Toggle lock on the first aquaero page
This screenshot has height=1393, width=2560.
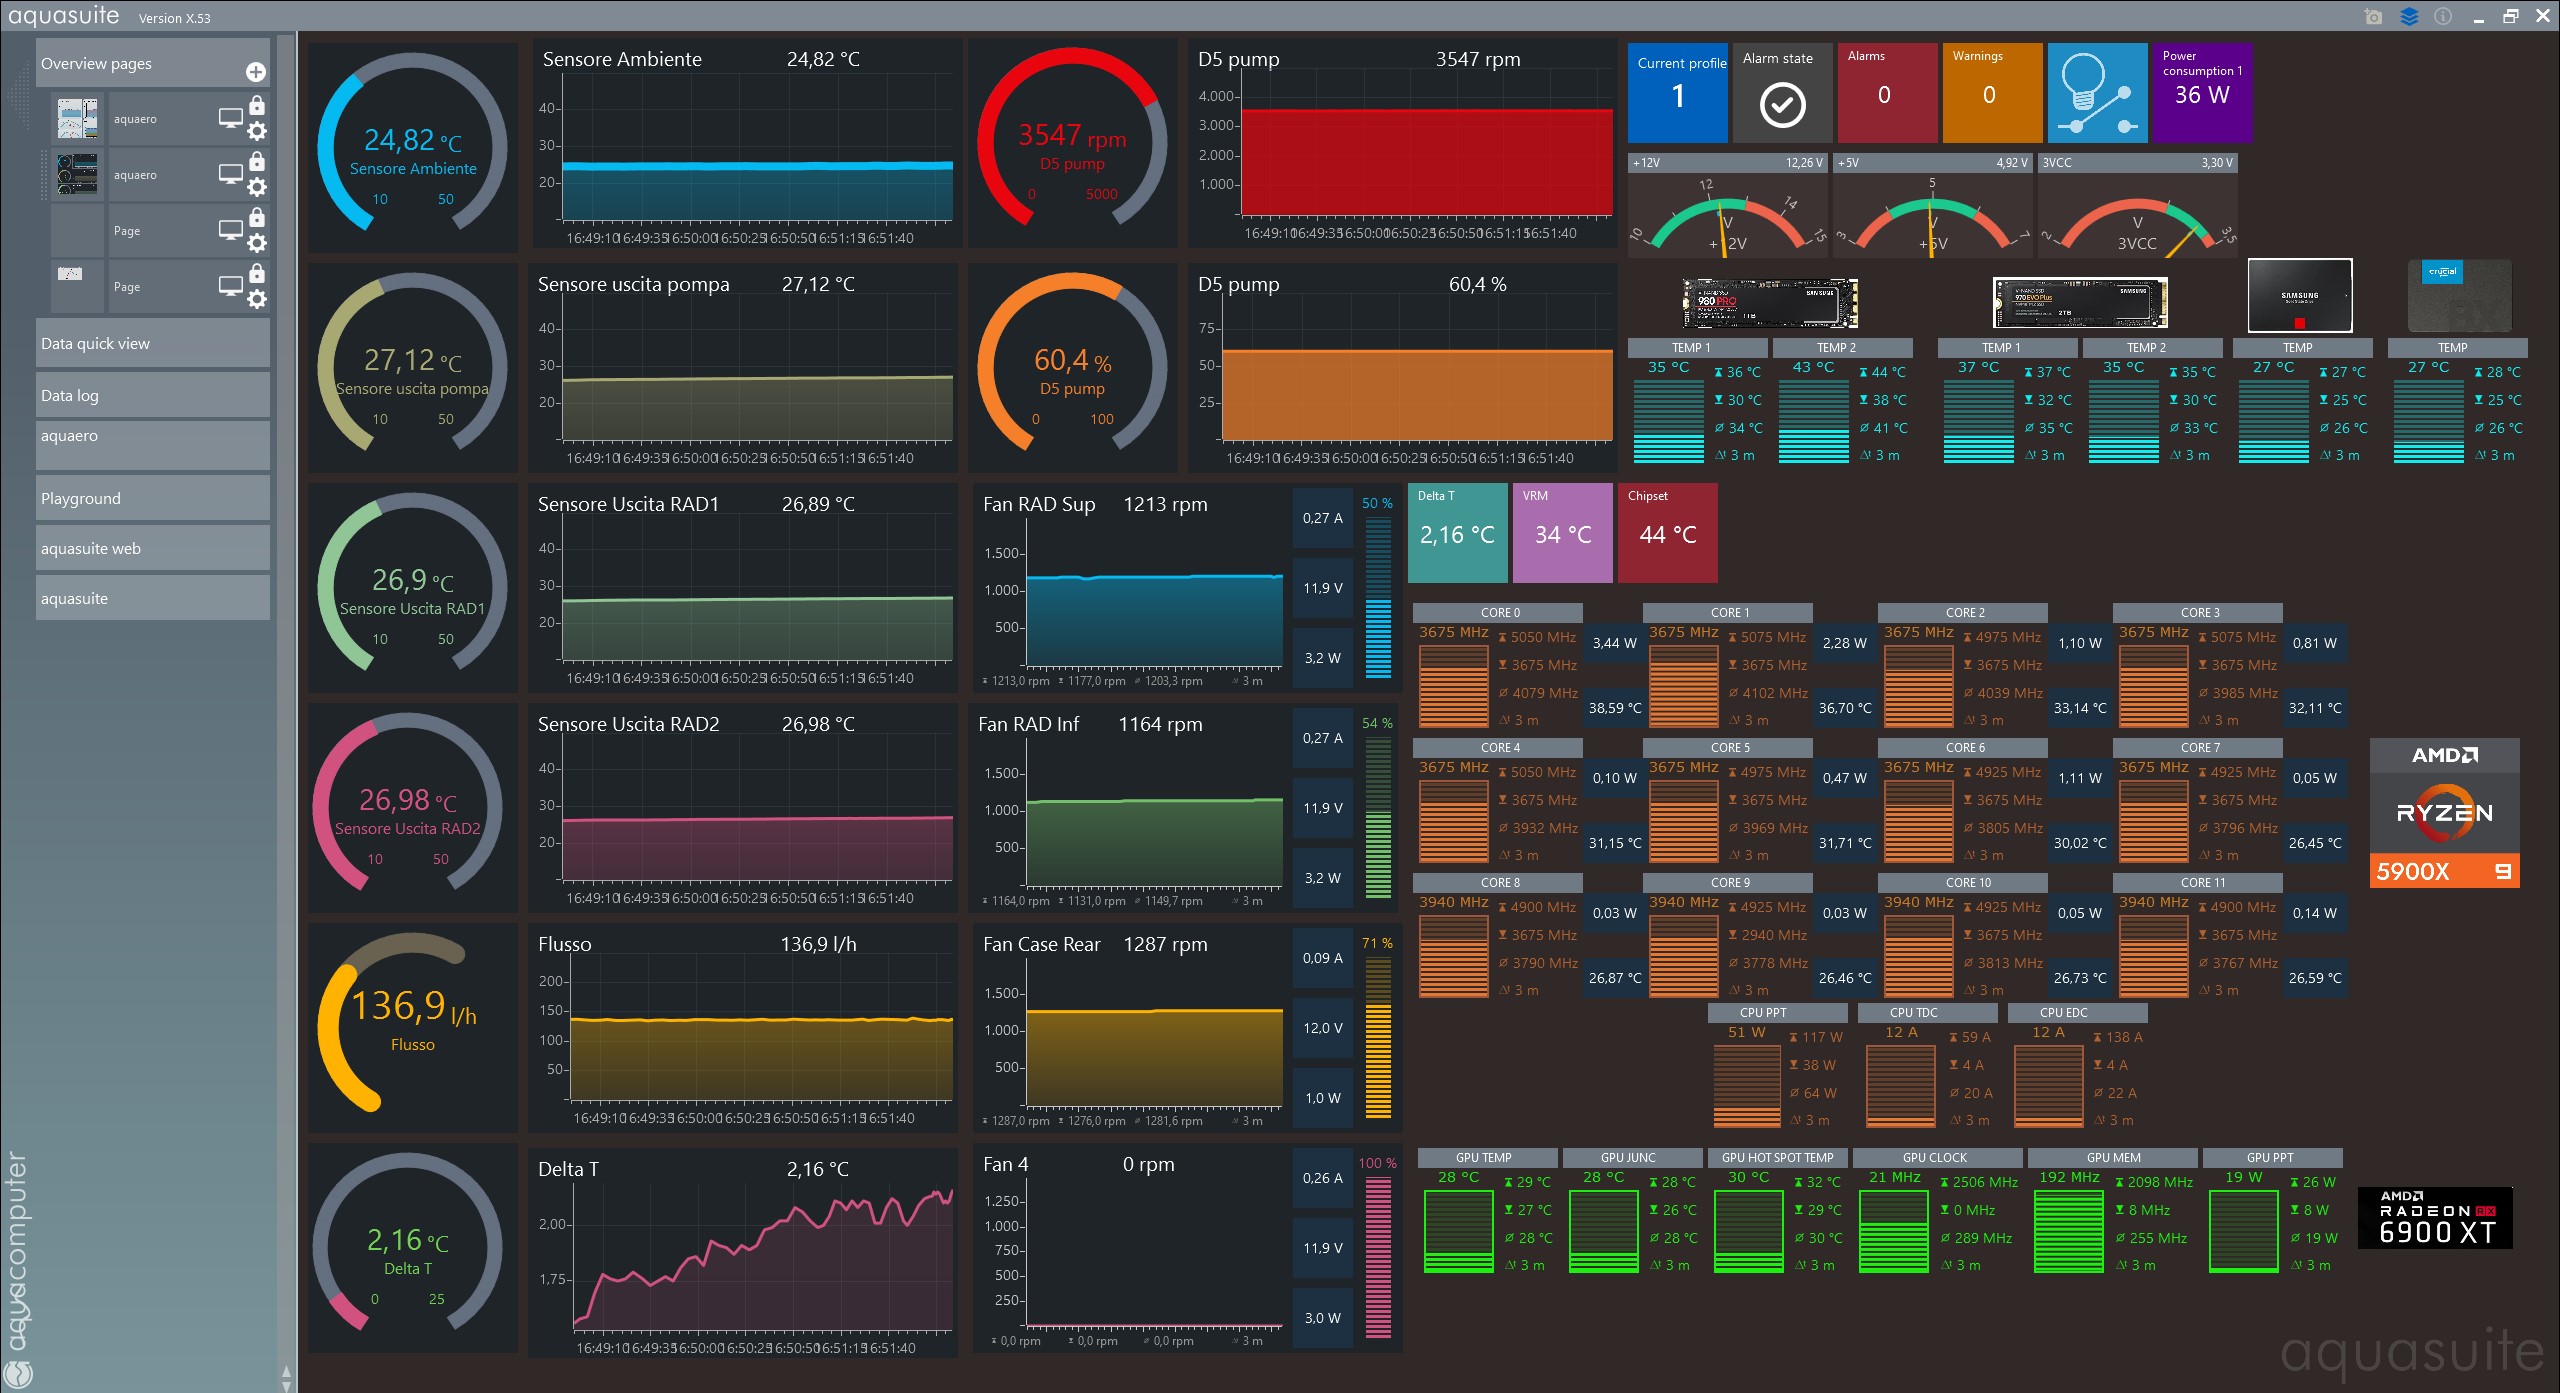click(x=257, y=106)
